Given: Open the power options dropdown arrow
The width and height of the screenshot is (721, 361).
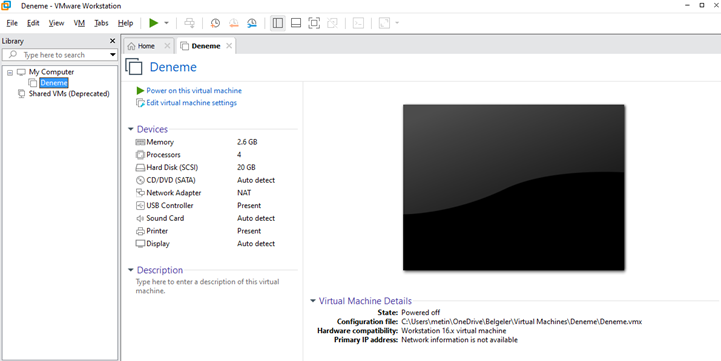Looking at the screenshot, I should click(x=166, y=23).
